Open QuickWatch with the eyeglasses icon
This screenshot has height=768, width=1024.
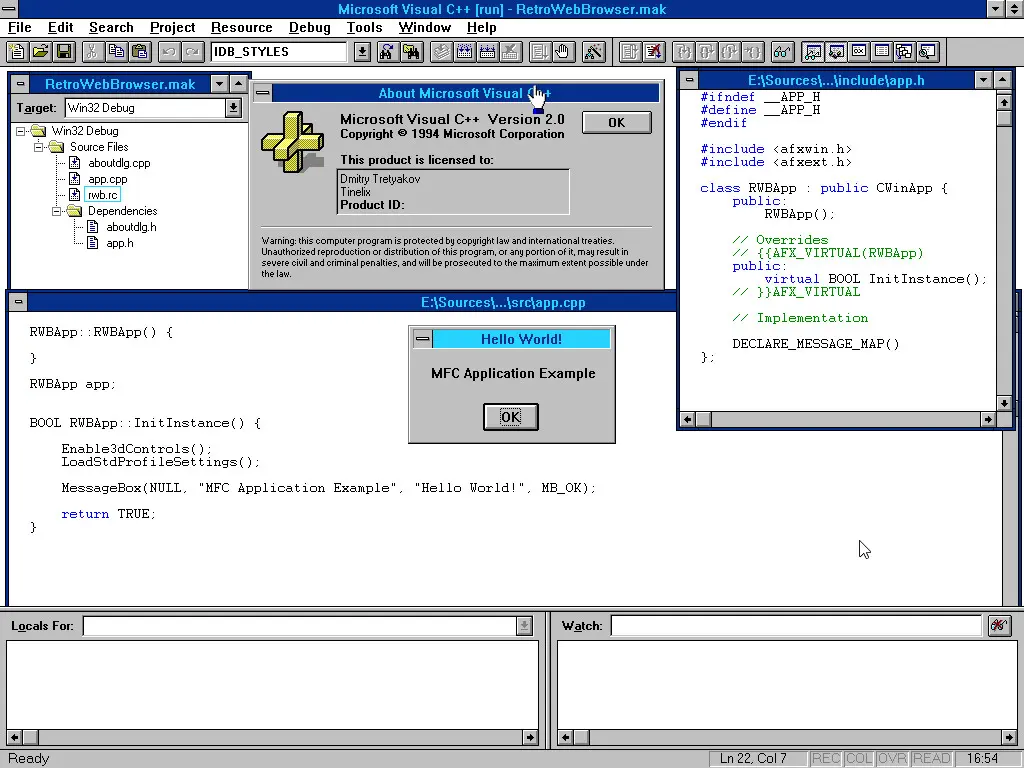pos(782,52)
